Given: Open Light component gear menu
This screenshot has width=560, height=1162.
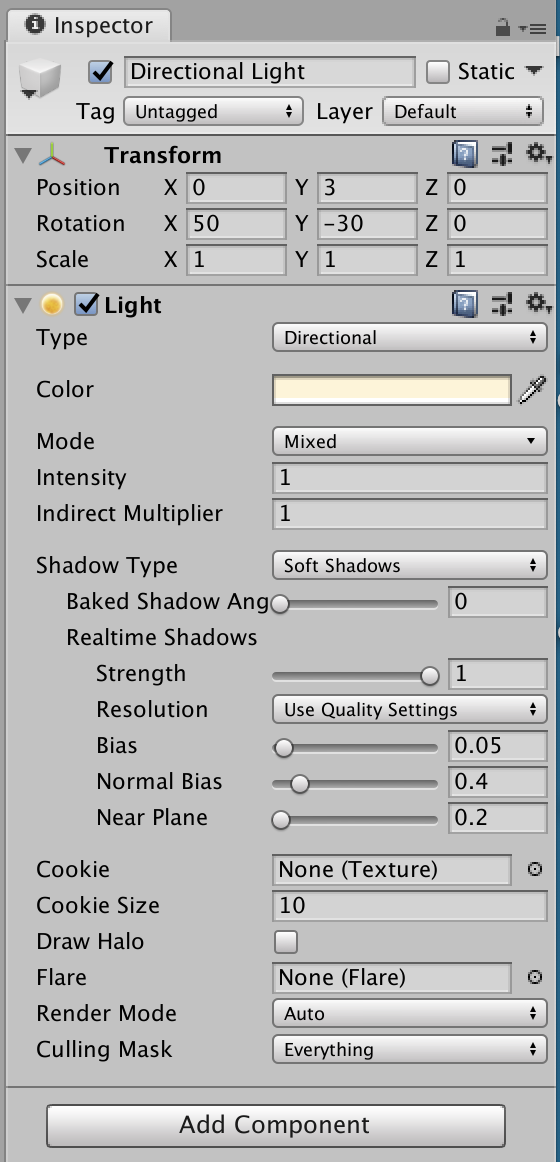Looking at the screenshot, I should (x=538, y=304).
